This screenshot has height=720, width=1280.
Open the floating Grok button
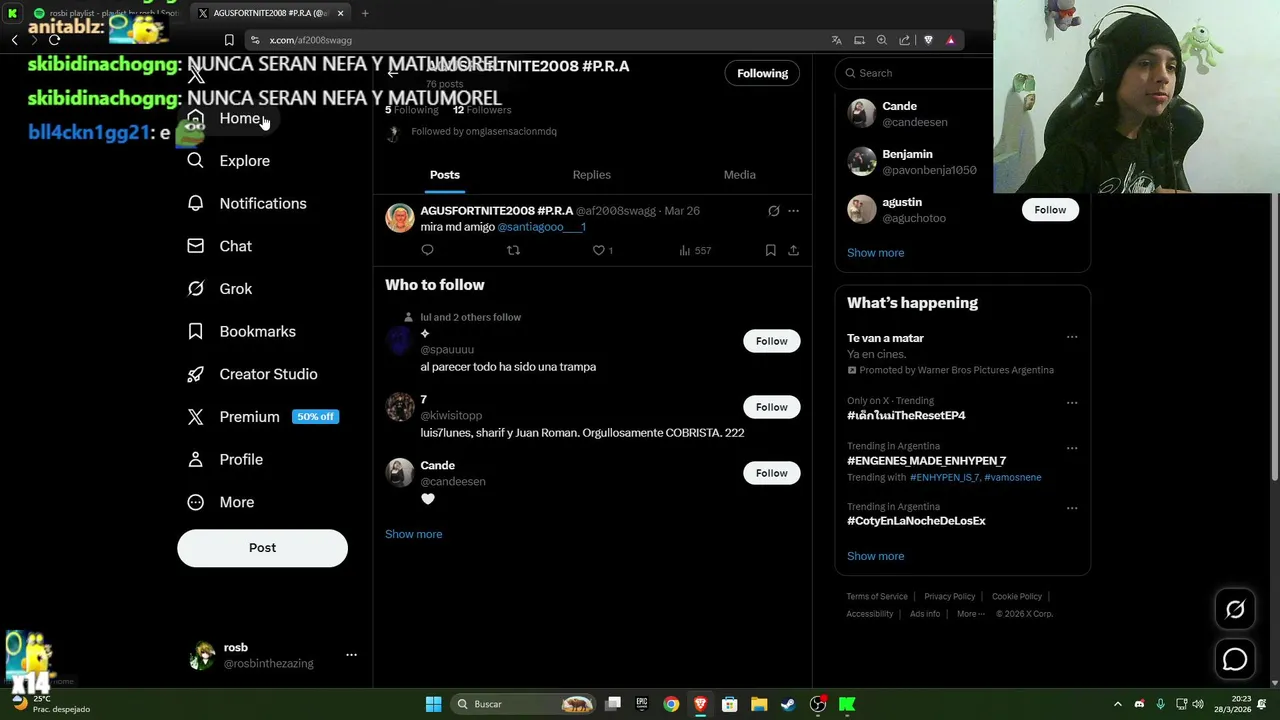click(1235, 609)
